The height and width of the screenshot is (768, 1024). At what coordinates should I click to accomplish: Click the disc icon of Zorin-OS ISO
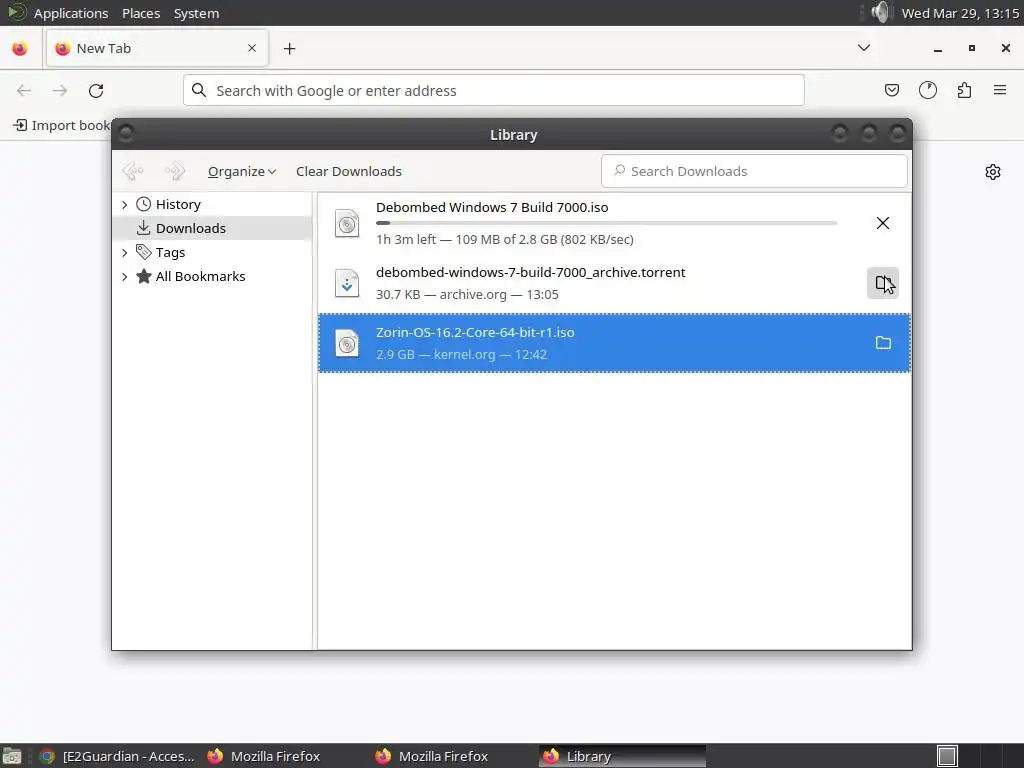347,343
